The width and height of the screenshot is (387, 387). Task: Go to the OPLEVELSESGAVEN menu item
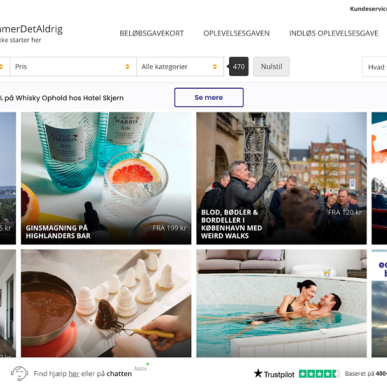(236, 33)
